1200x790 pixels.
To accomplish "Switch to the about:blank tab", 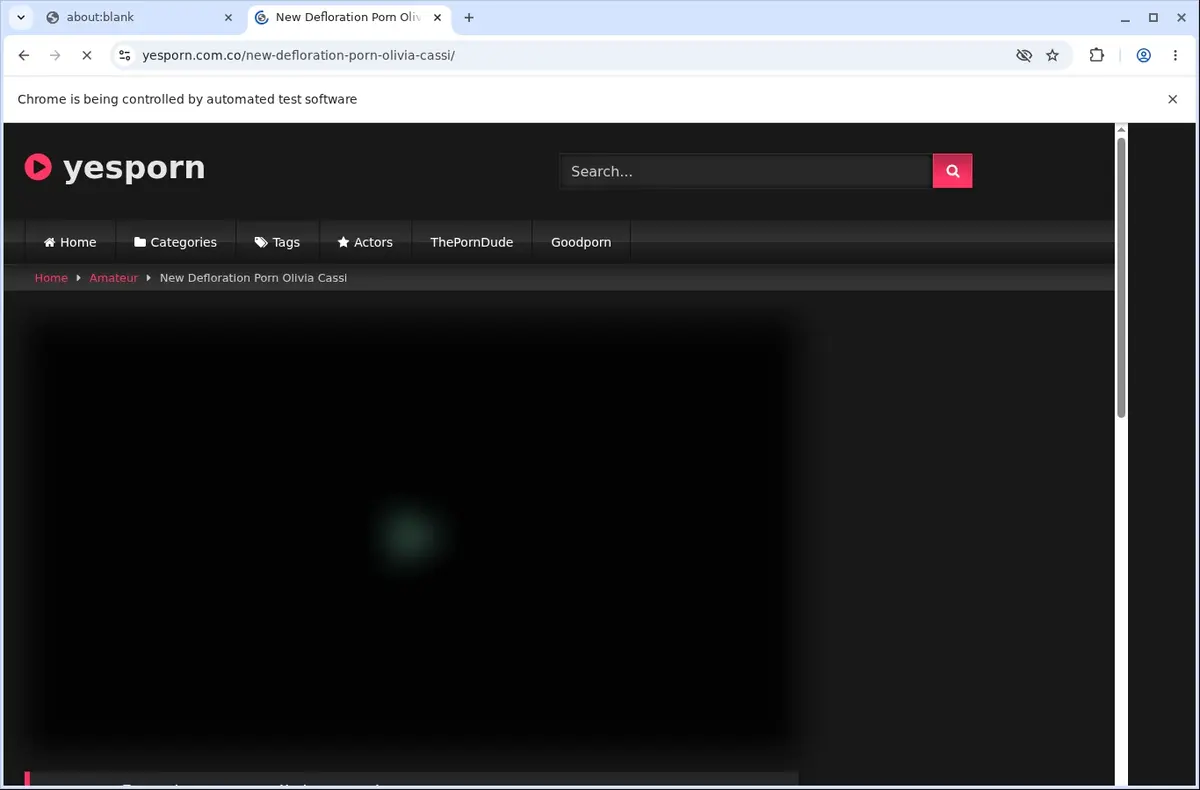I will point(139,17).
